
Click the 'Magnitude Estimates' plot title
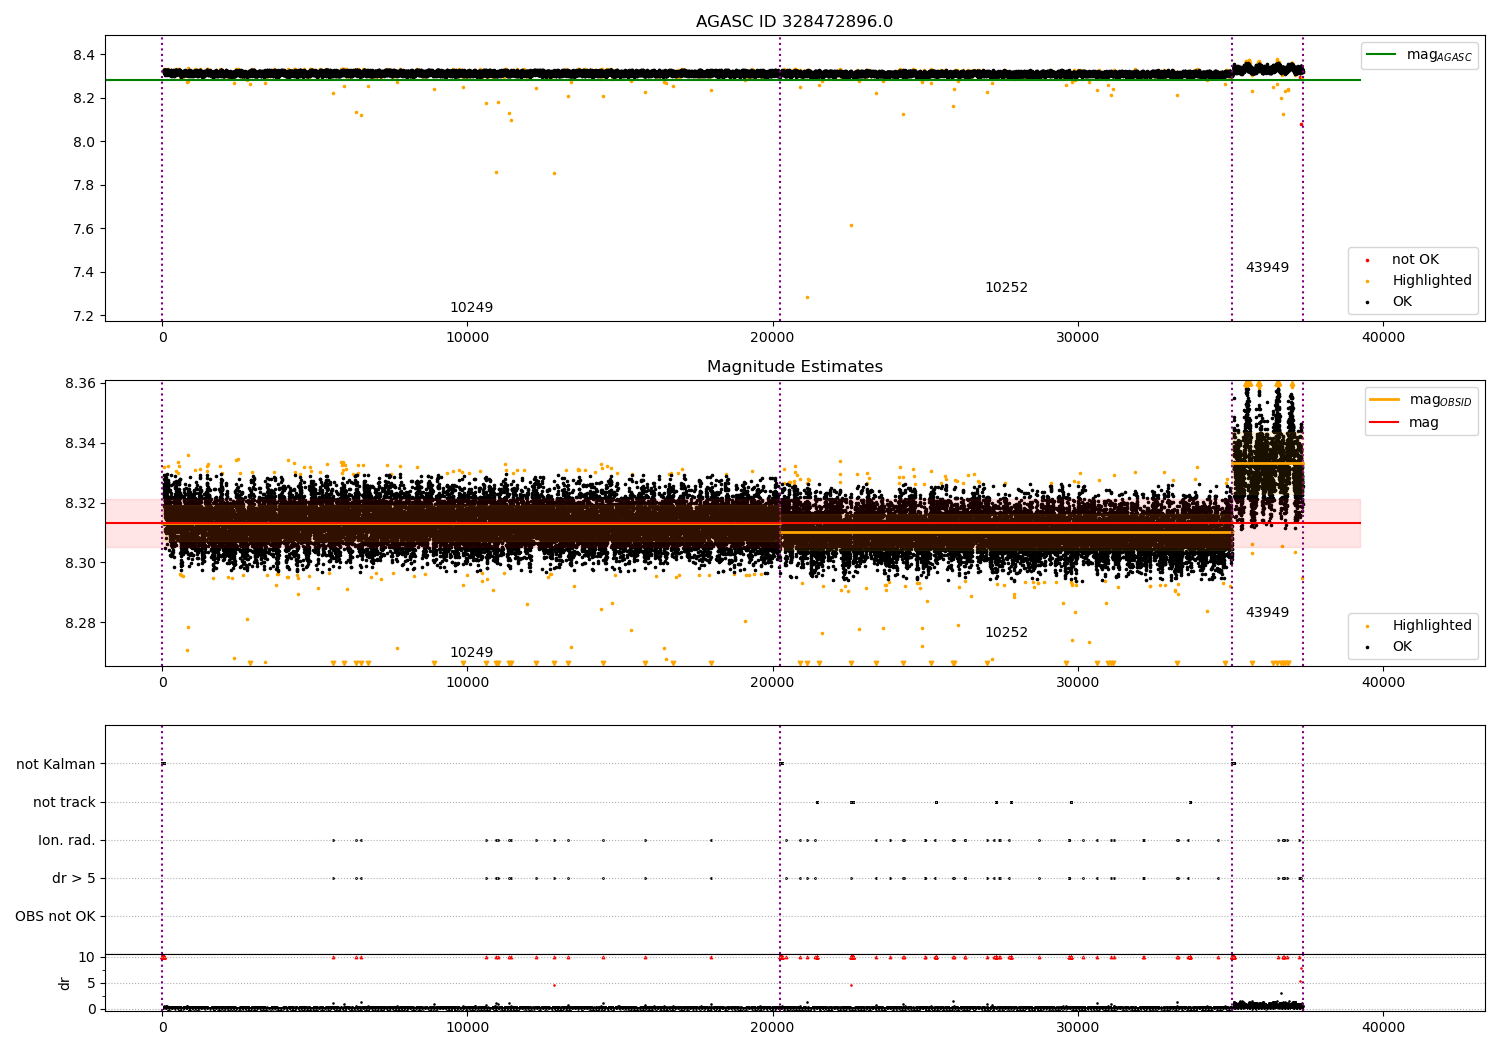click(x=794, y=367)
